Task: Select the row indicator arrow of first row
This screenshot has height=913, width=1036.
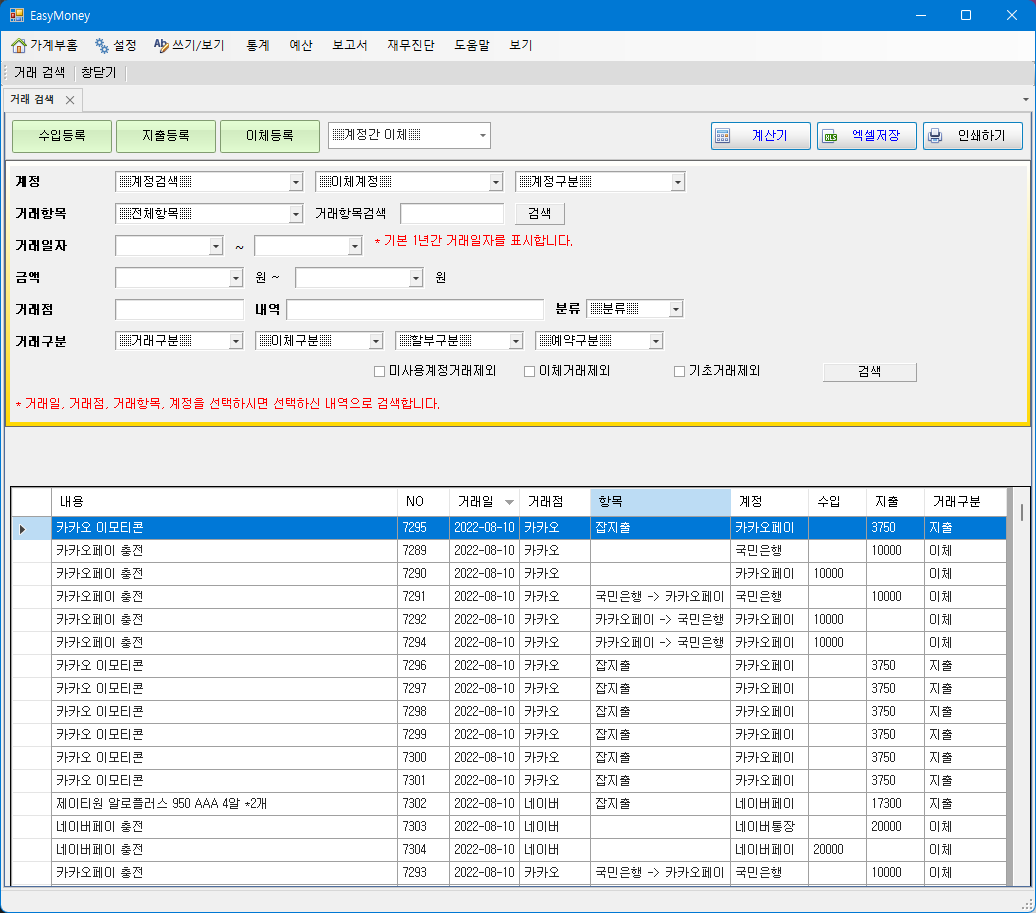Action: [x=23, y=529]
